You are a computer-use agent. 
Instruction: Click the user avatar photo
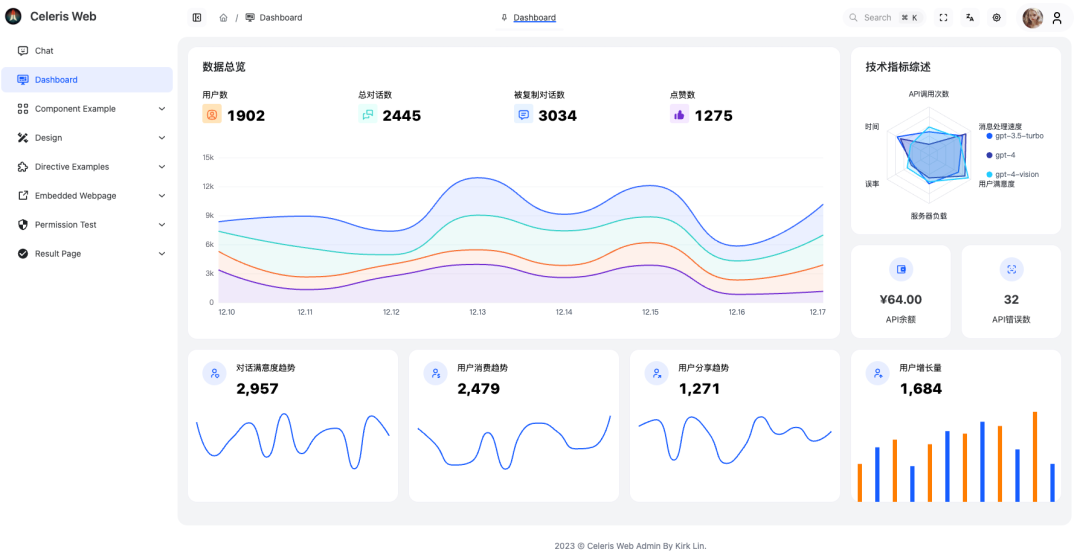[x=1032, y=18]
